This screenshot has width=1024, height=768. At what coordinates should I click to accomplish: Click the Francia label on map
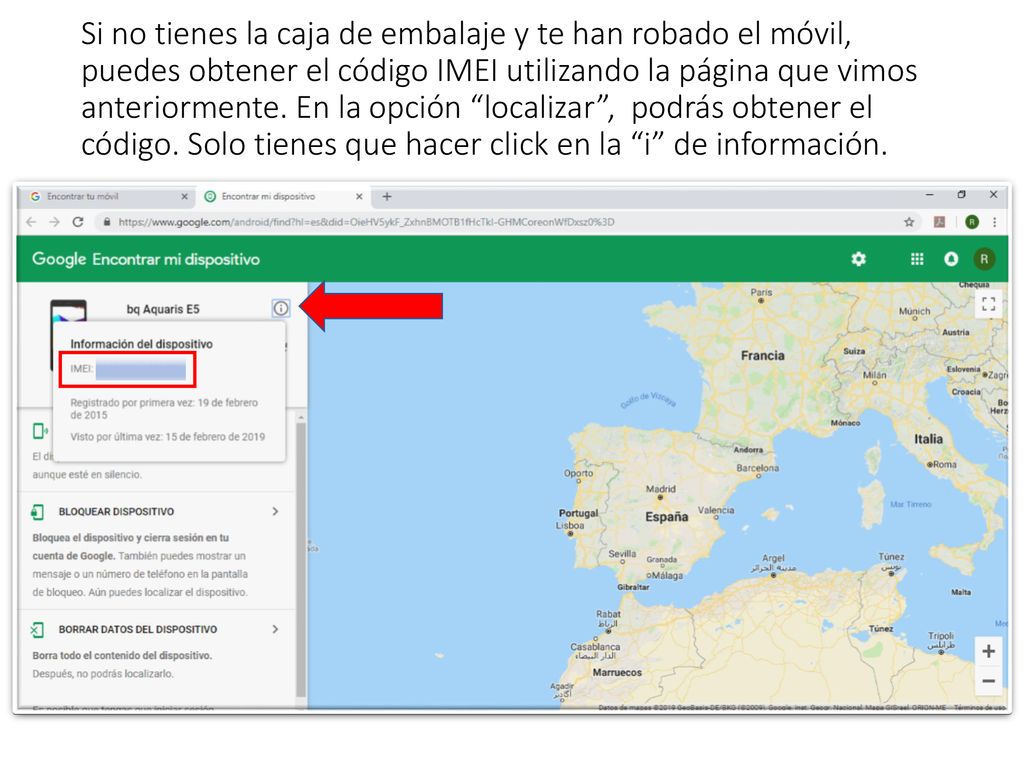[x=763, y=355]
